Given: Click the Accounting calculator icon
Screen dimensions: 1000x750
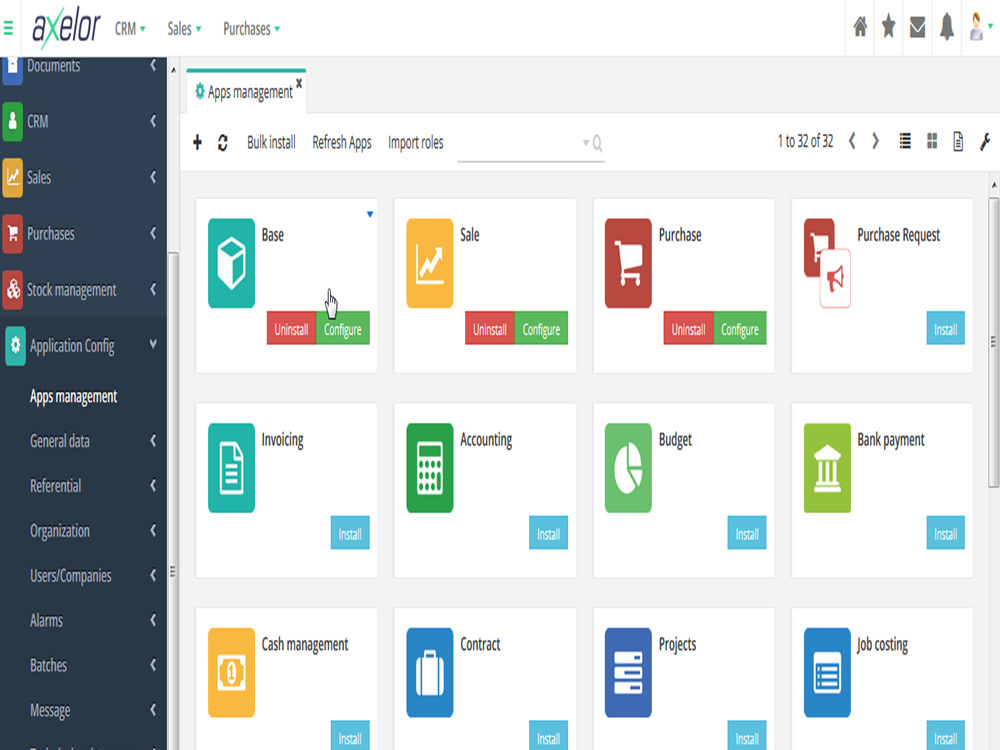Looking at the screenshot, I should [x=430, y=467].
